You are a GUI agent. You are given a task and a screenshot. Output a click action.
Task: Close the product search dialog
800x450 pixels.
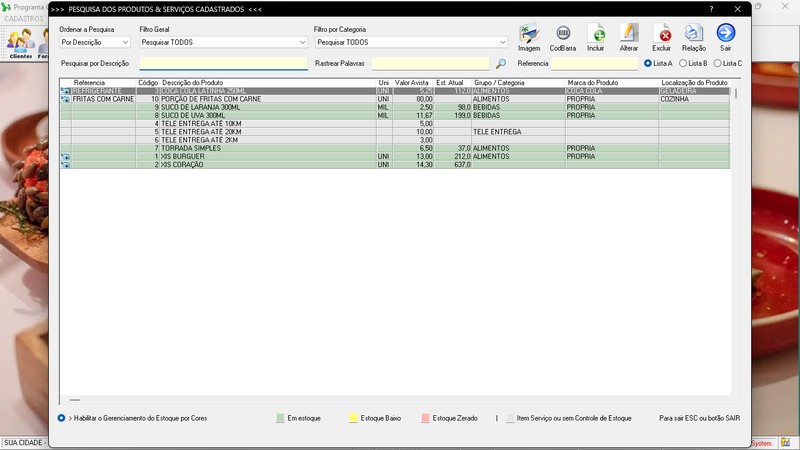point(738,9)
